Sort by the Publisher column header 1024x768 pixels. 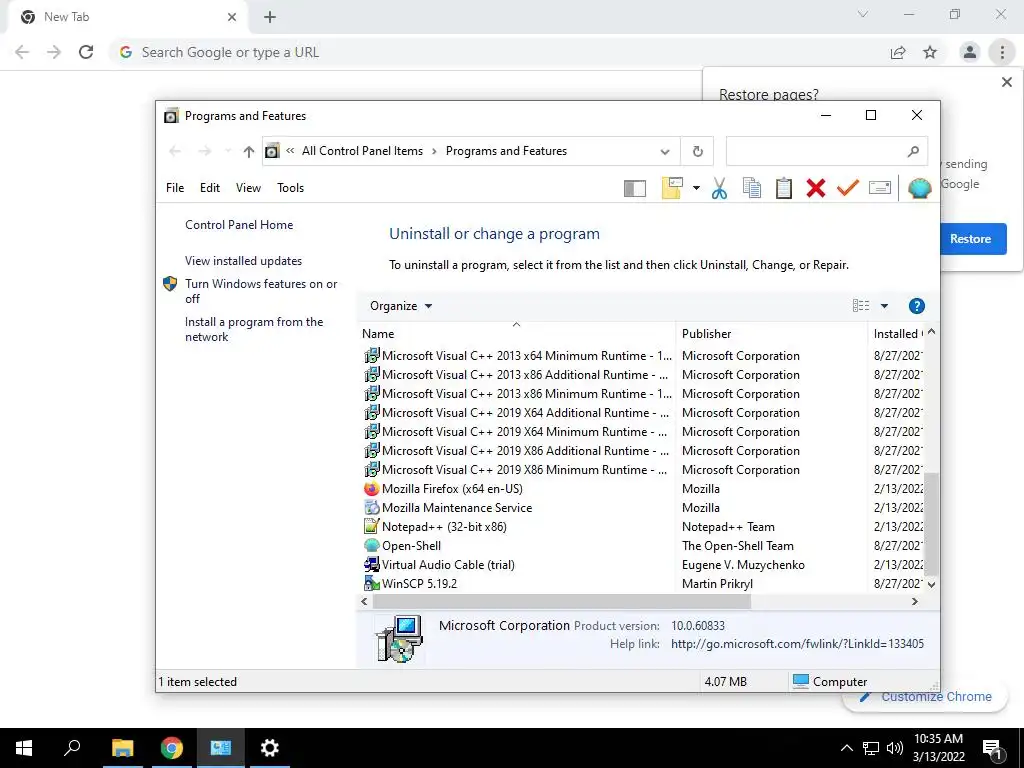[771, 334]
